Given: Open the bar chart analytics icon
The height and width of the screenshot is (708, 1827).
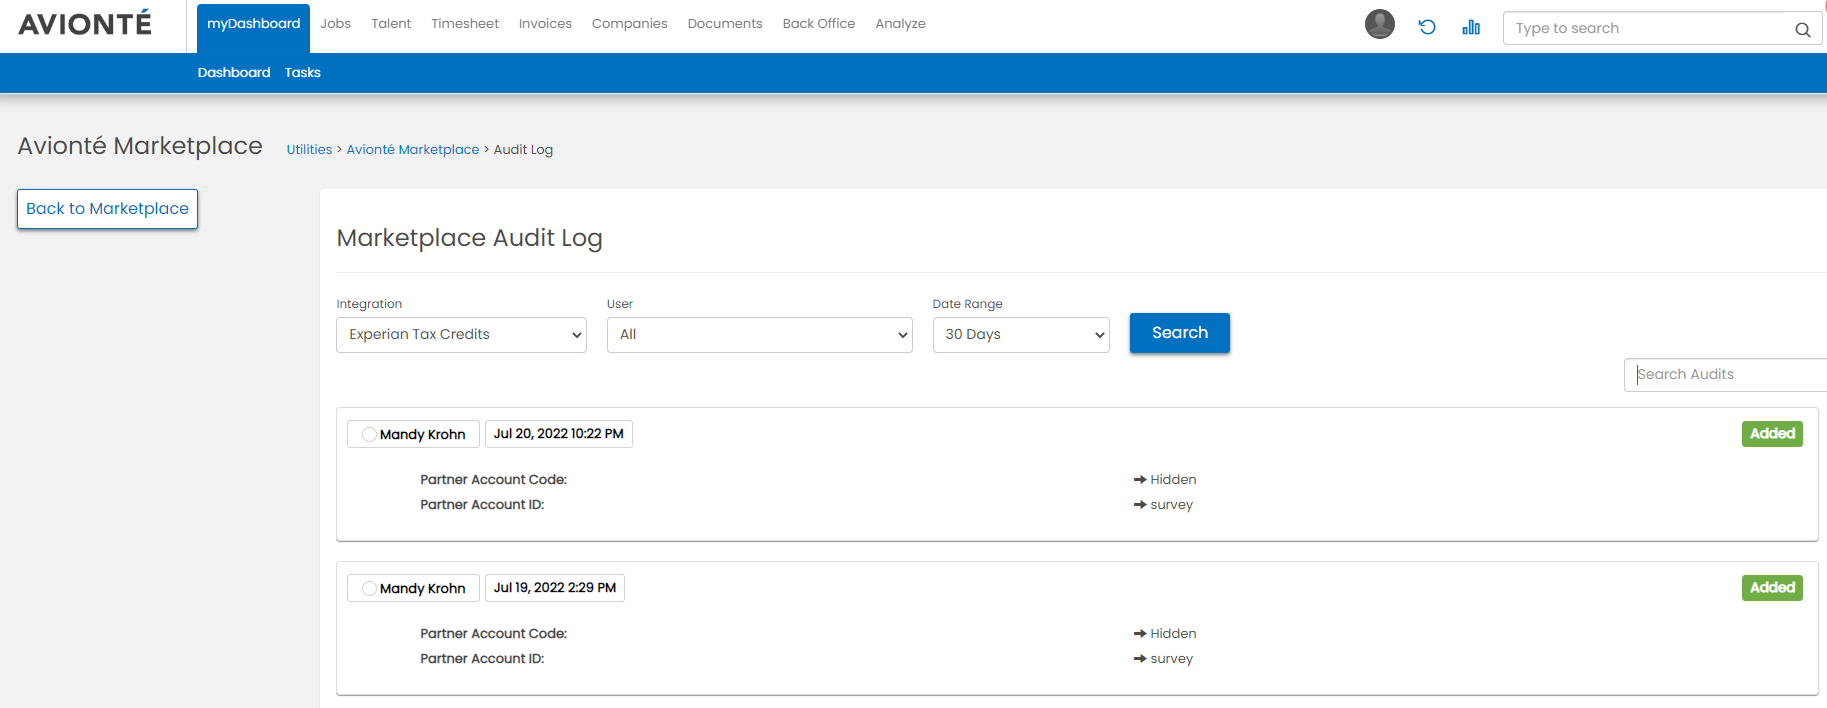Looking at the screenshot, I should (1471, 27).
